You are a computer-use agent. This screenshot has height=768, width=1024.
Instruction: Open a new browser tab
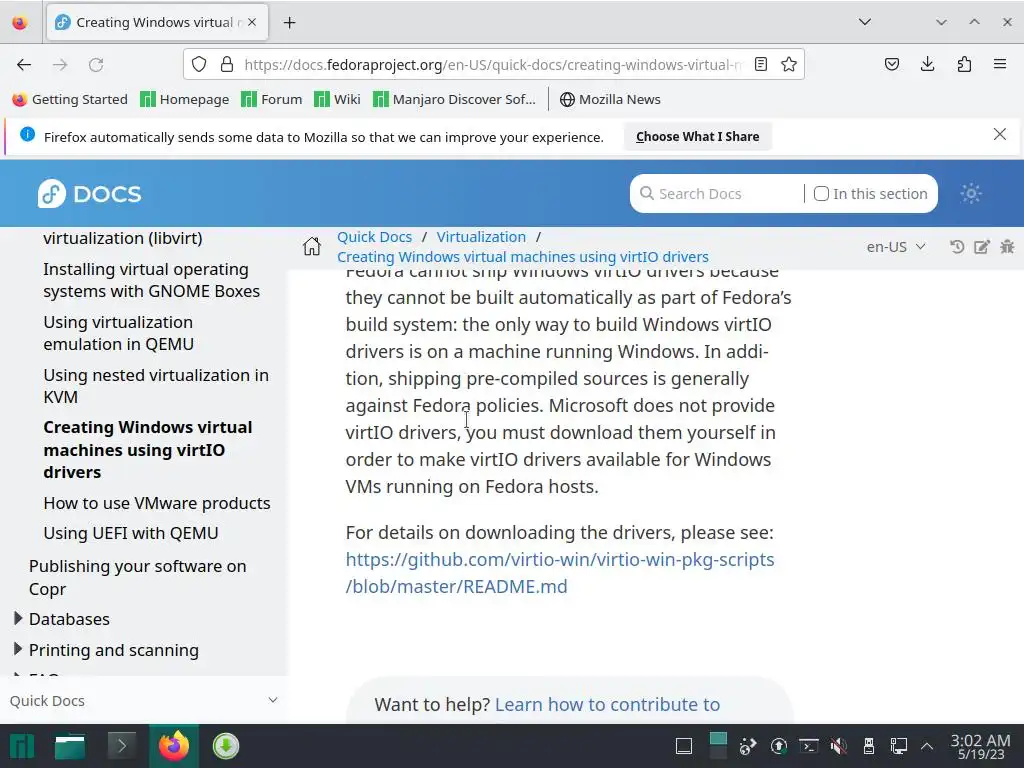(289, 23)
